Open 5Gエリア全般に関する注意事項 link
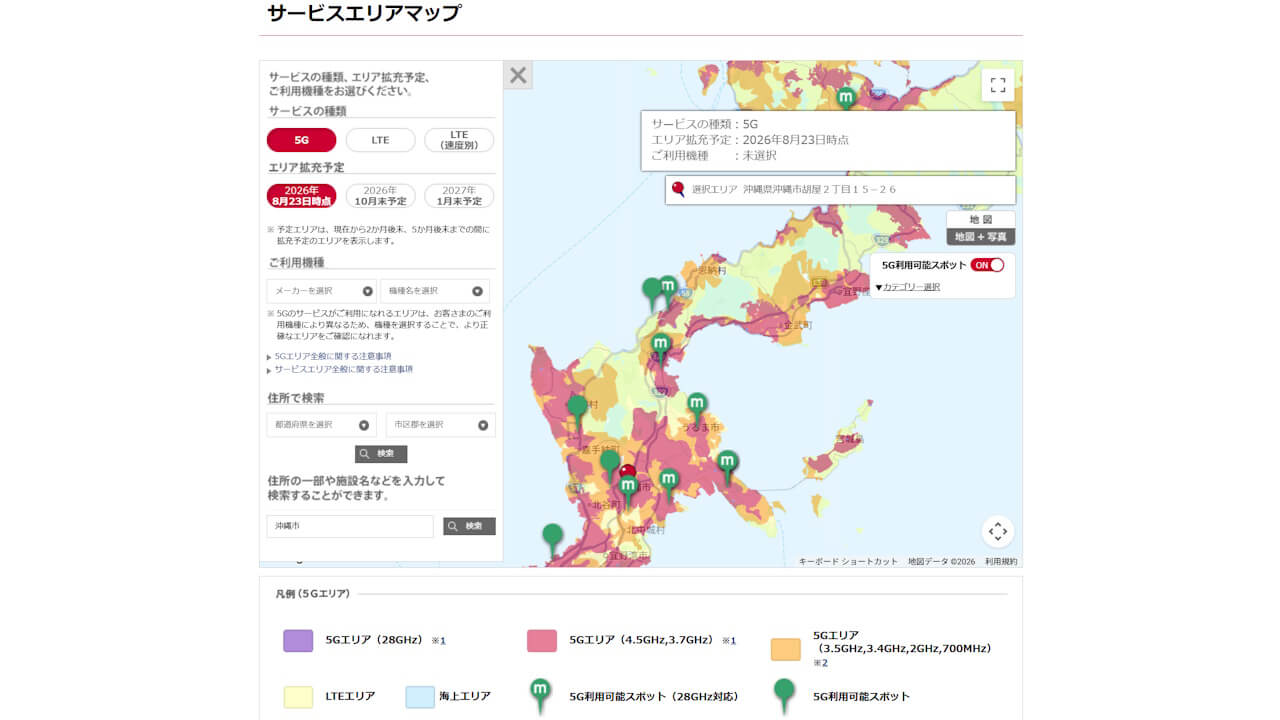Viewport: 1280px width, 720px height. click(333, 356)
